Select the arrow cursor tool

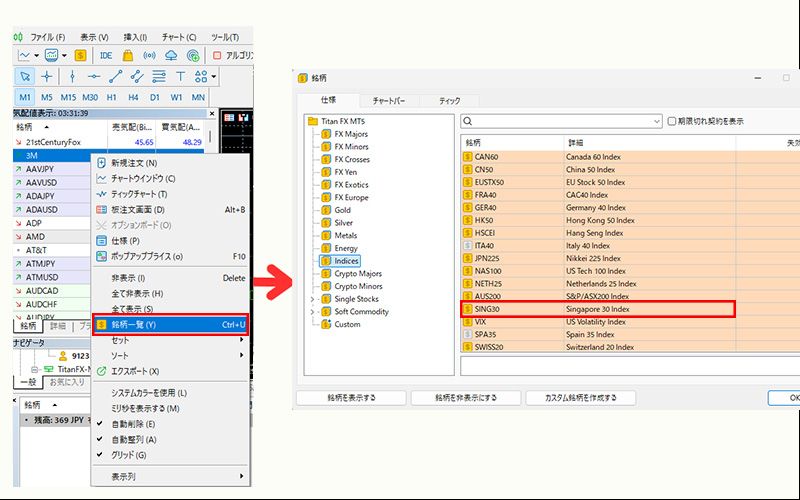[25, 76]
